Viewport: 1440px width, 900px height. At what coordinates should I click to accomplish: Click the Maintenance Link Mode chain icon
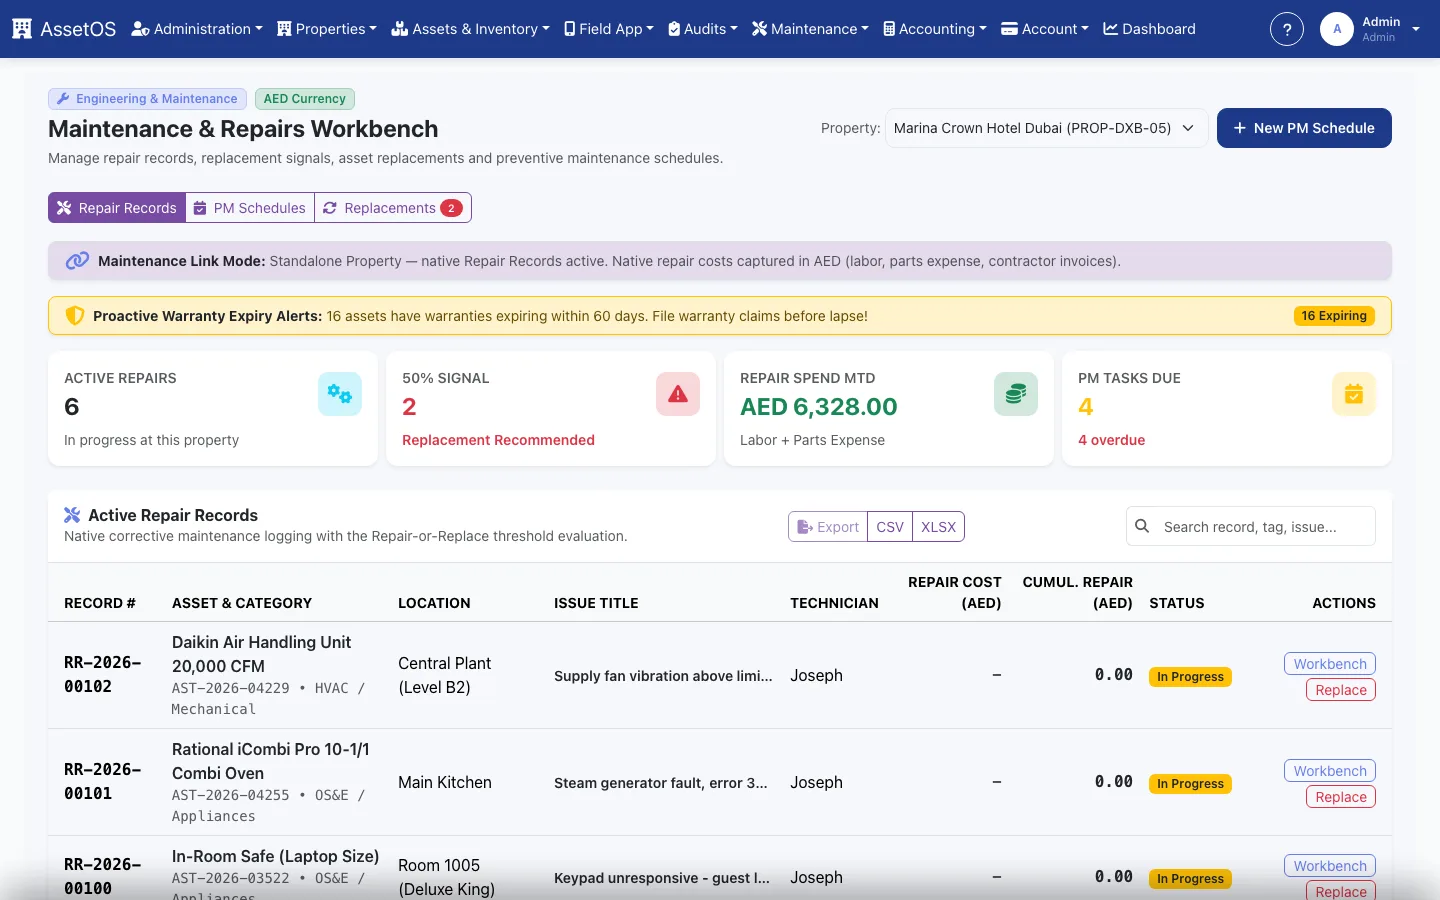tap(77, 261)
